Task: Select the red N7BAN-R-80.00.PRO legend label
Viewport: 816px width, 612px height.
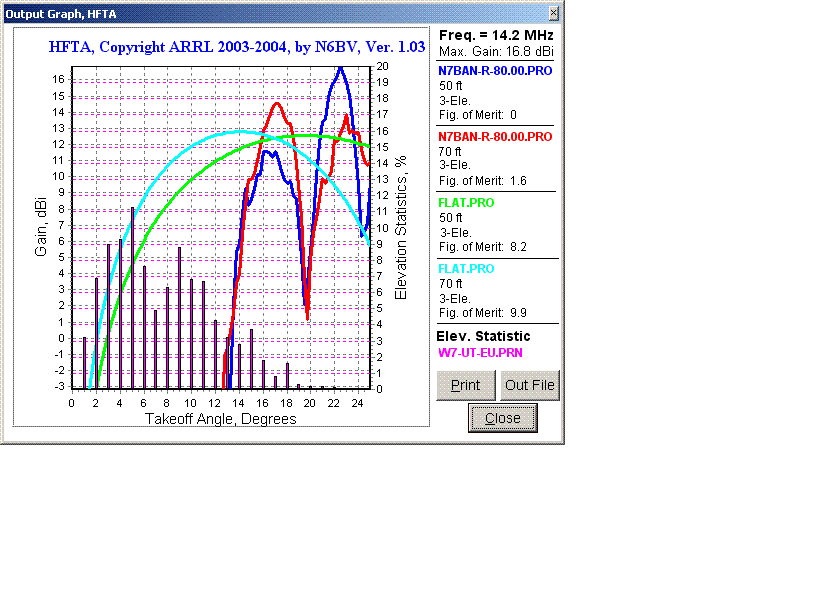Action: point(496,137)
